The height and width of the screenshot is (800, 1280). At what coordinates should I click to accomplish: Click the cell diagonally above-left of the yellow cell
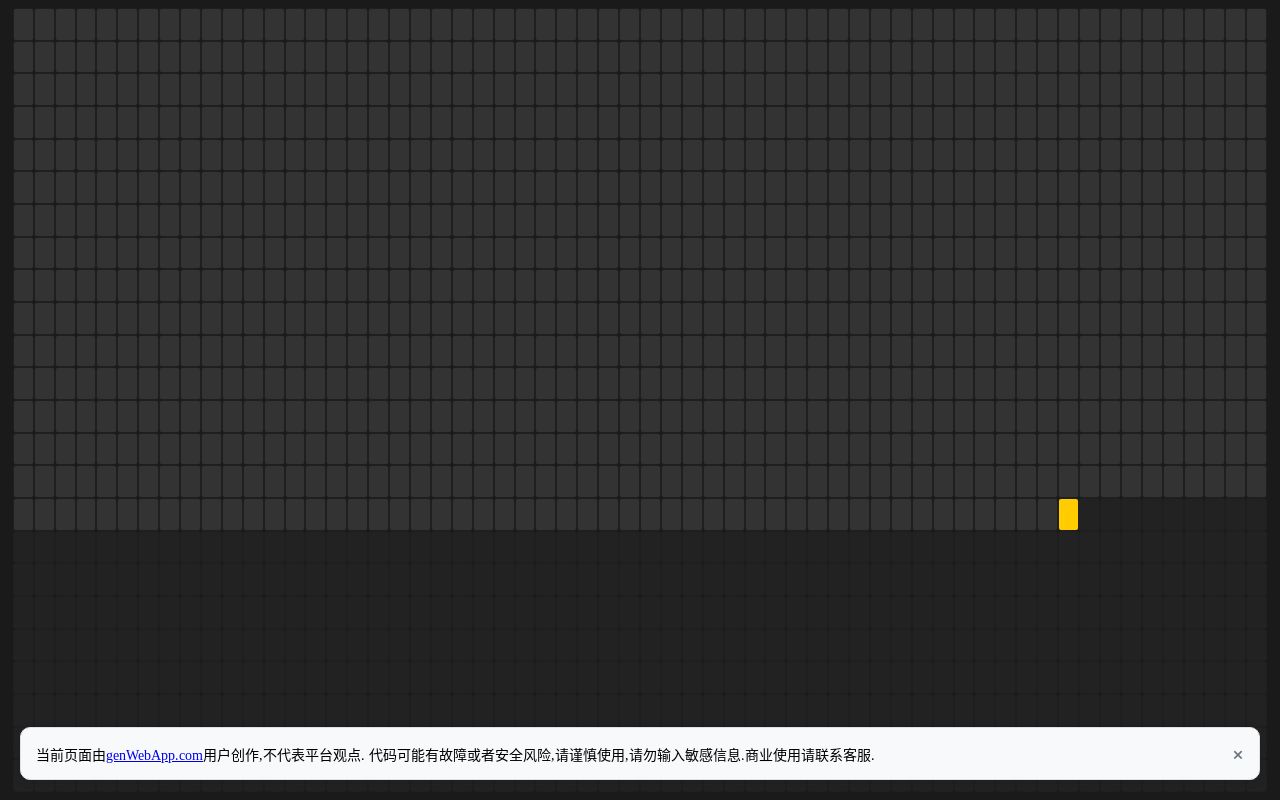[x=1047, y=481]
